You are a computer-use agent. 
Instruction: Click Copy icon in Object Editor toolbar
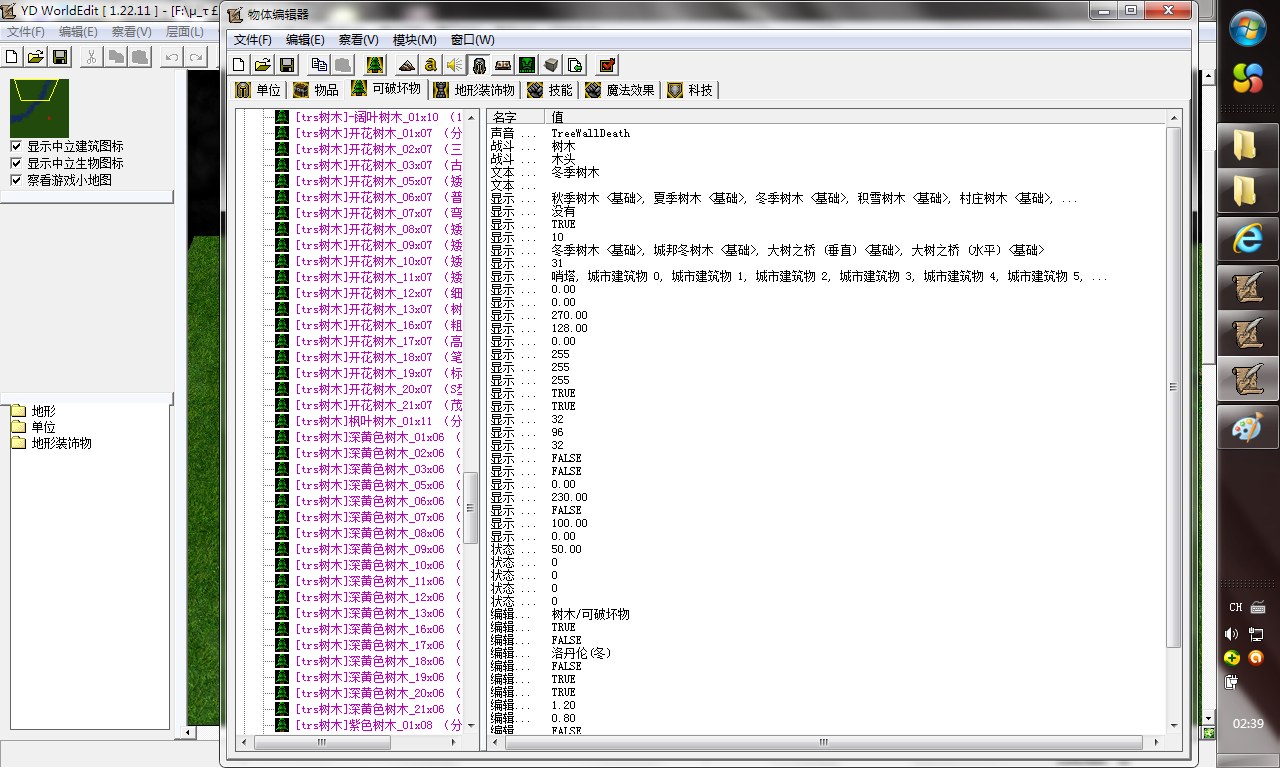[x=319, y=65]
